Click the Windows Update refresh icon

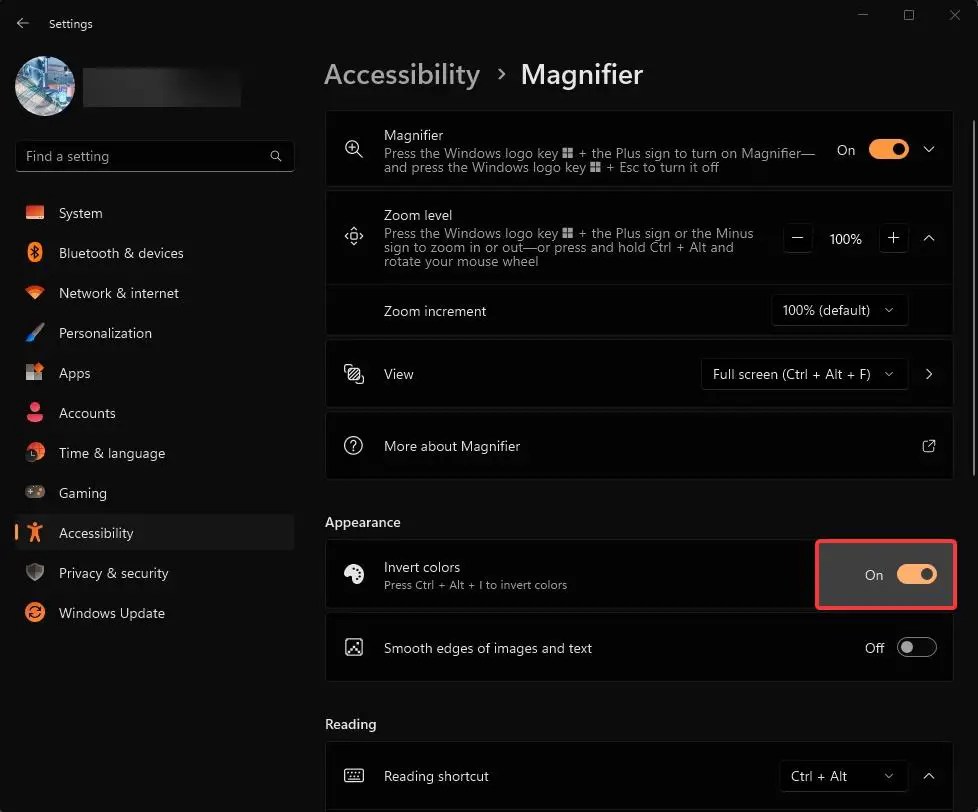35,612
